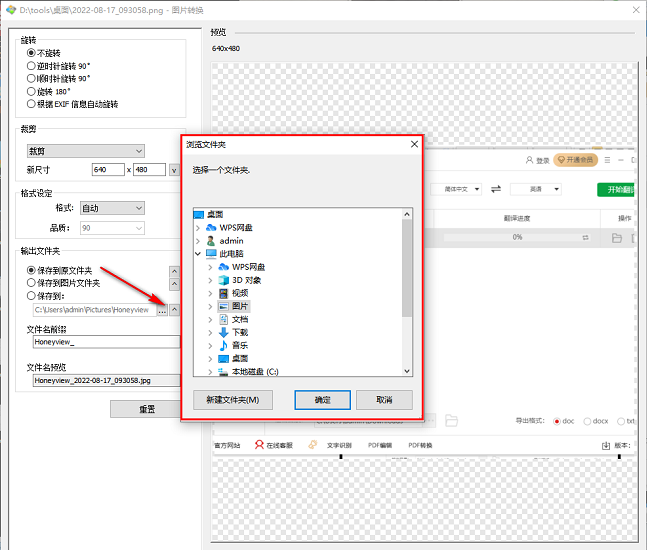
Task: Open the 格式 自动 dropdown
Action: click(112, 208)
